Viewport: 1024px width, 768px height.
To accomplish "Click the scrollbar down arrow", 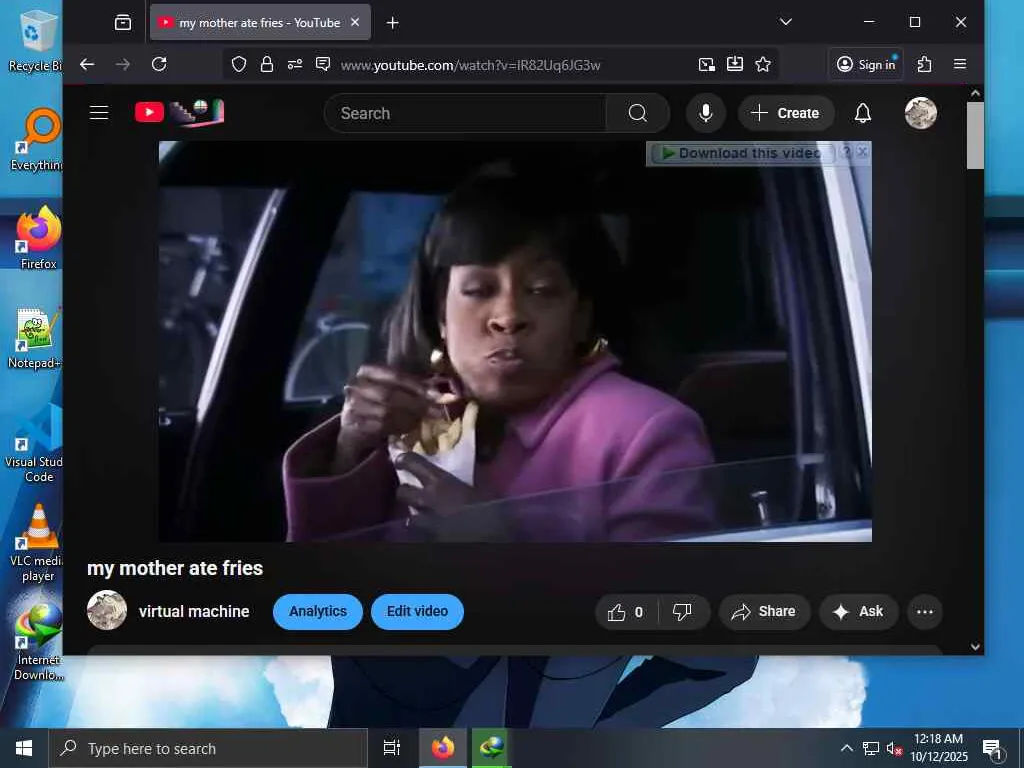I will (975, 647).
